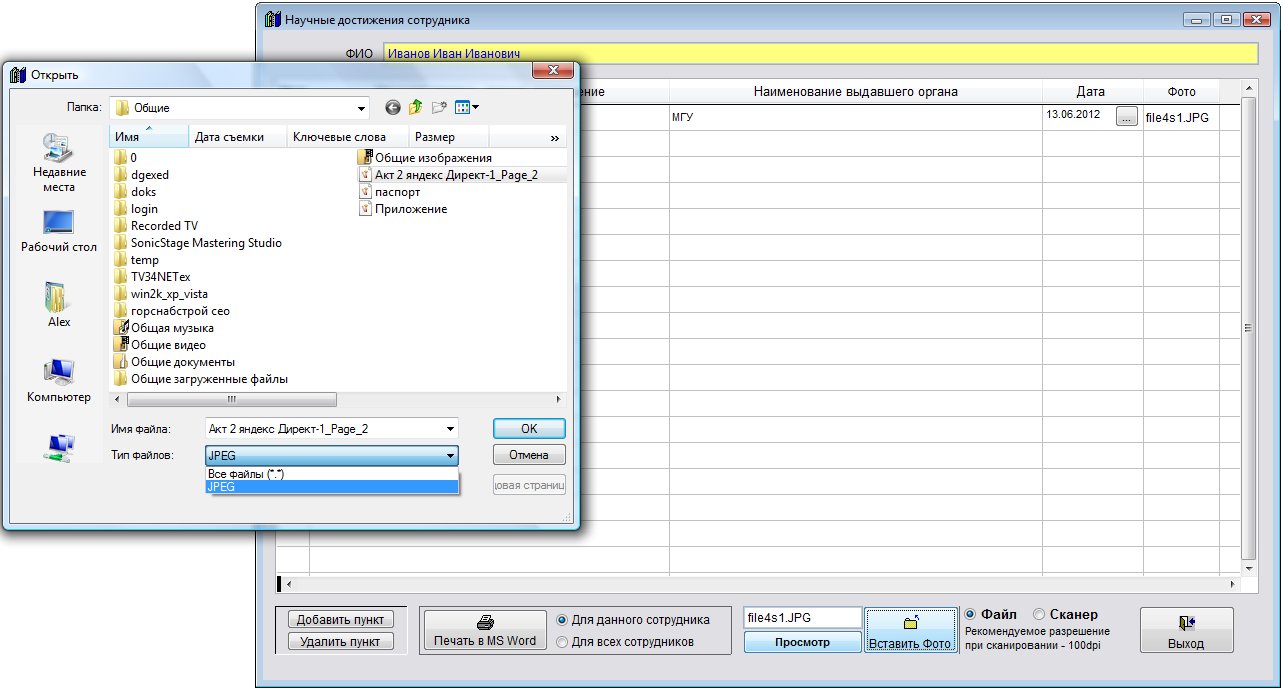
Task: Select Для данного сотрудника radio button
Action: tap(562, 620)
